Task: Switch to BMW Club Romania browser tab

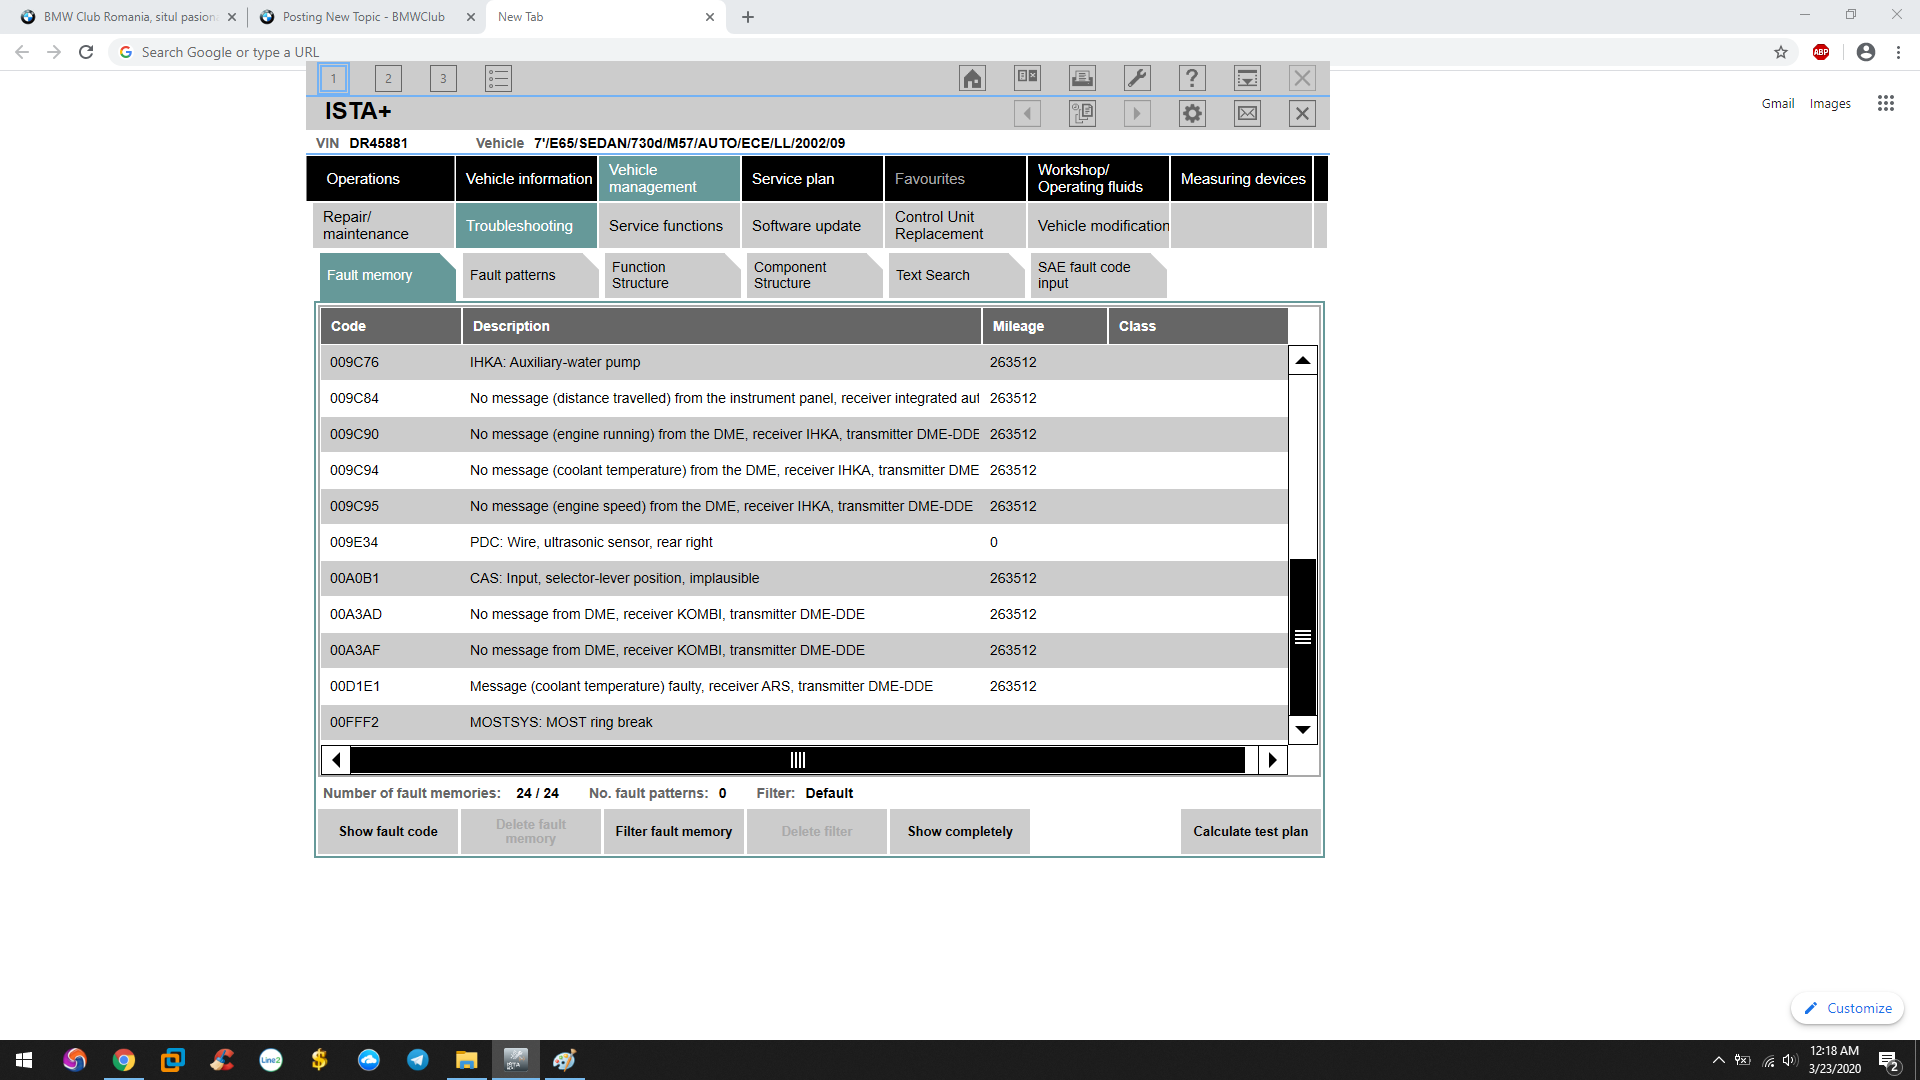Action: (128, 17)
